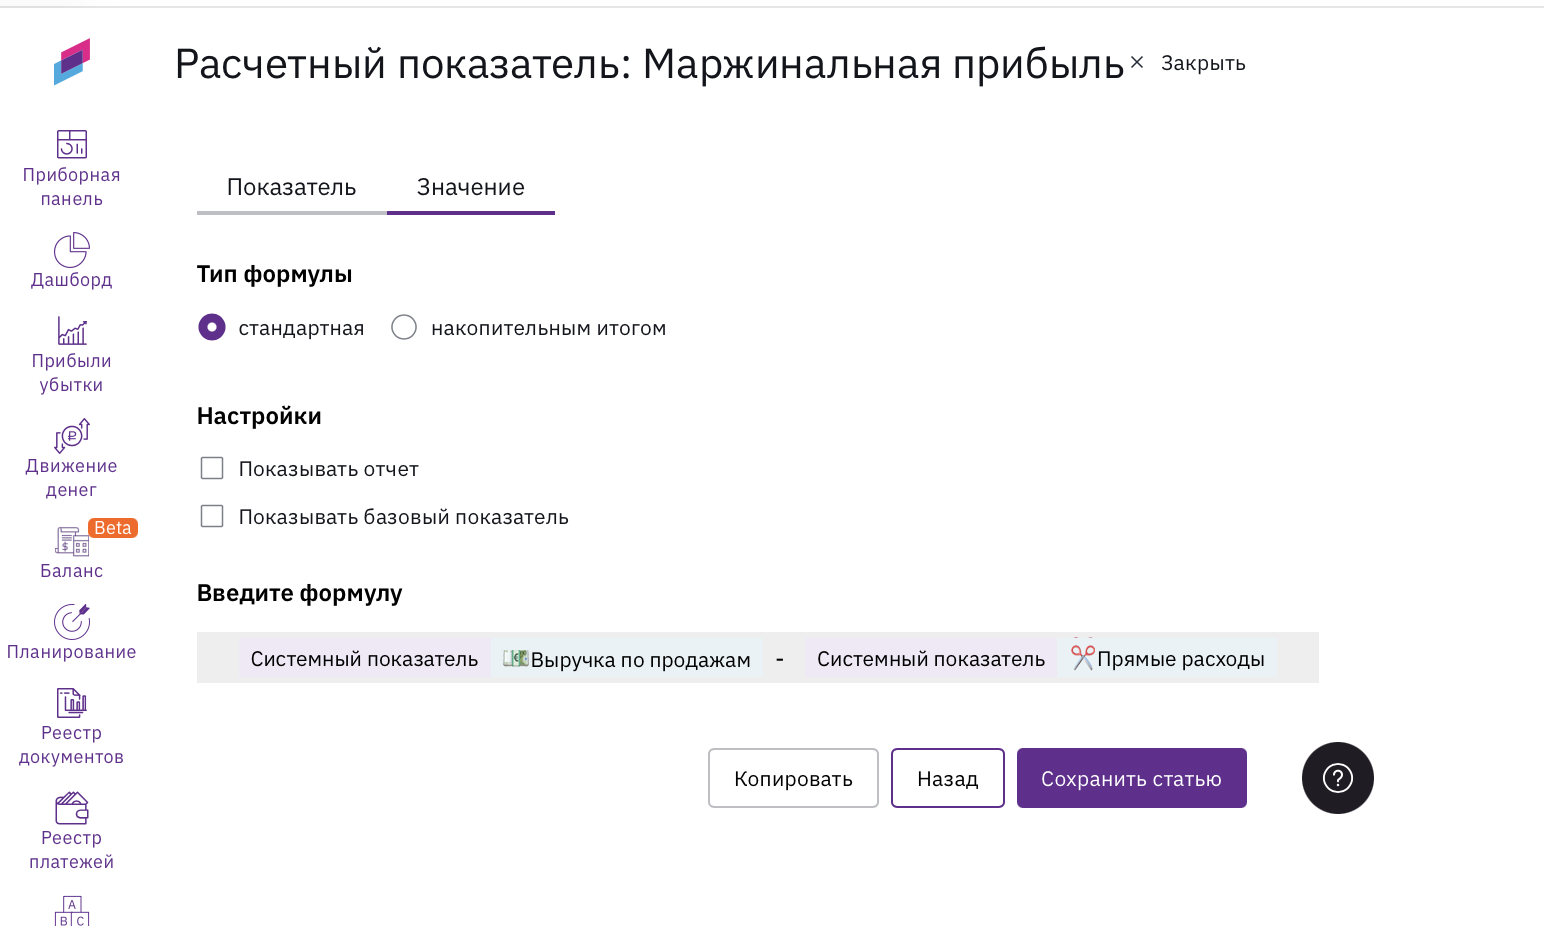Tick Показывать базовый показатель checkbox
The height and width of the screenshot is (926, 1544).
(212, 516)
